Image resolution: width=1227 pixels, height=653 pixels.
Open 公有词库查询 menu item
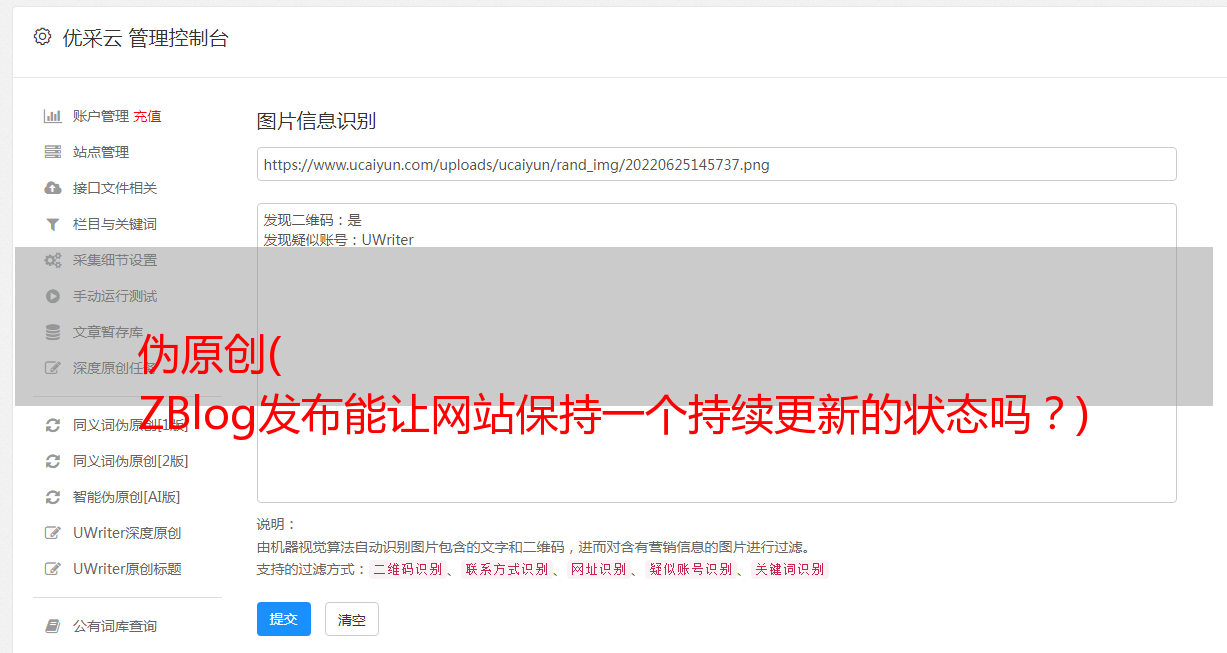(115, 626)
